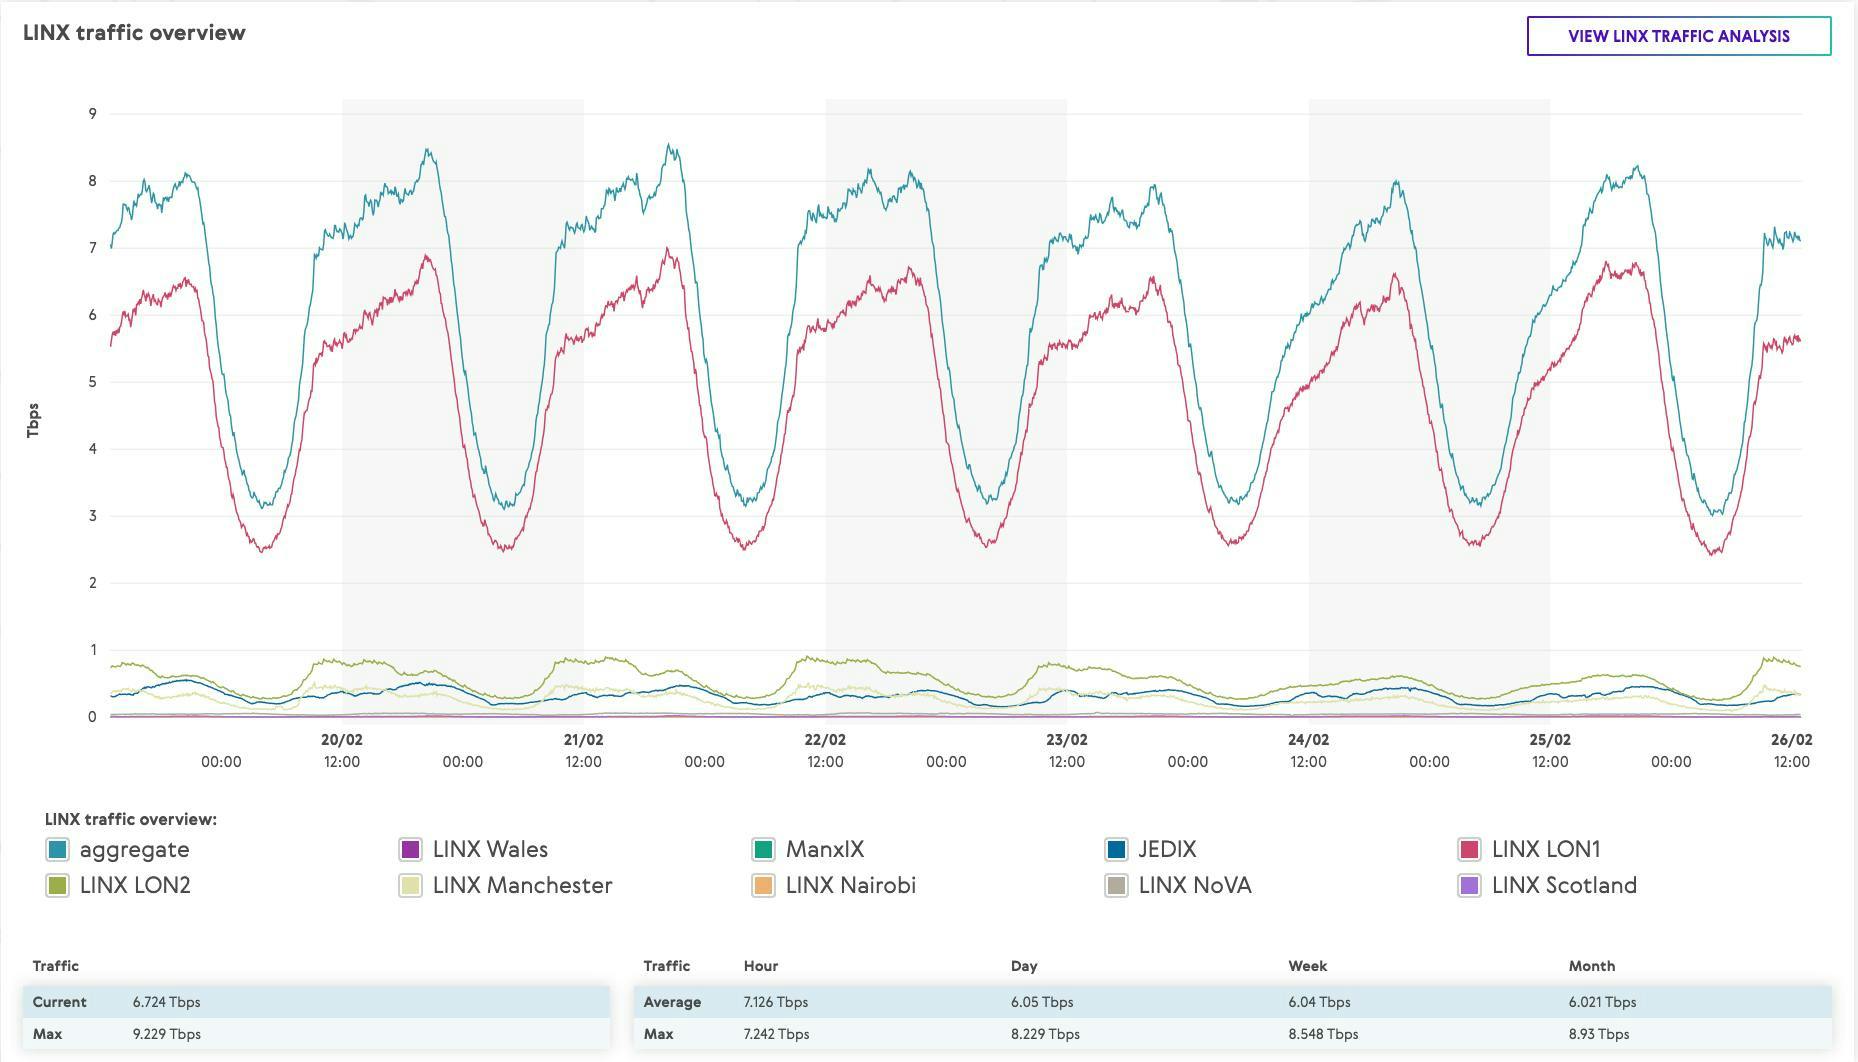Click the 24/02 date axis label
Screen dimensions: 1858x1062
[1308, 740]
